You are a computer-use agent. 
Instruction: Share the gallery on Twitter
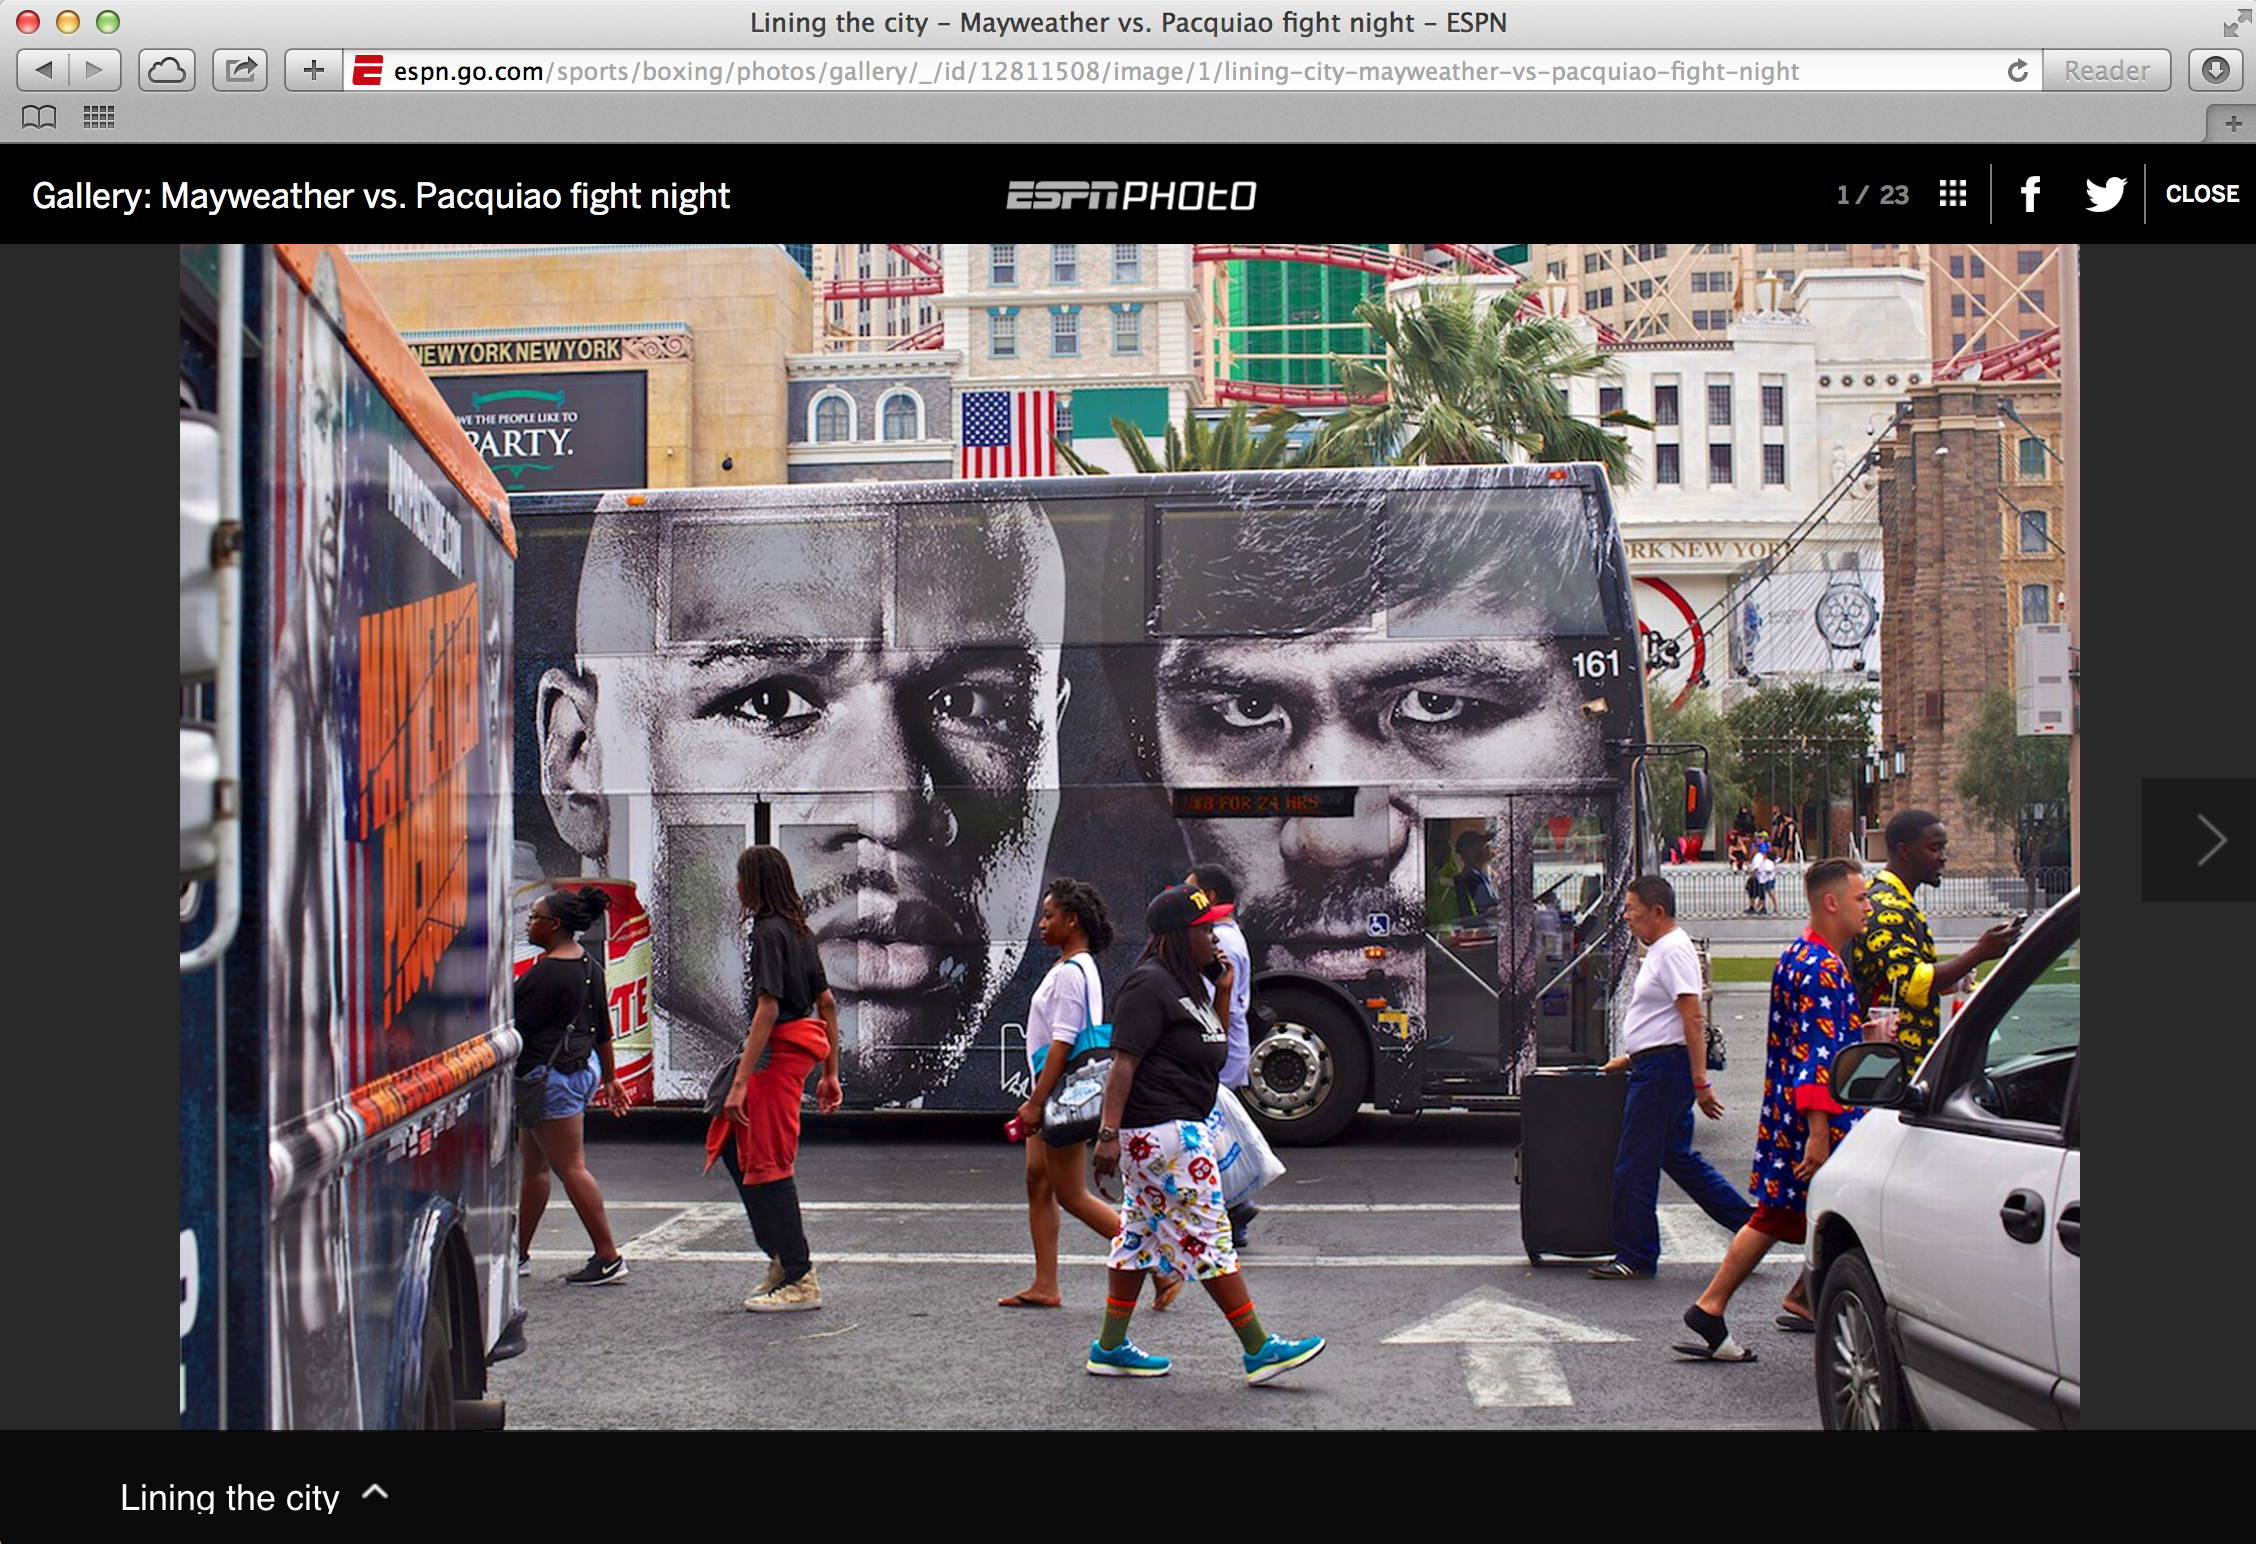(2106, 194)
